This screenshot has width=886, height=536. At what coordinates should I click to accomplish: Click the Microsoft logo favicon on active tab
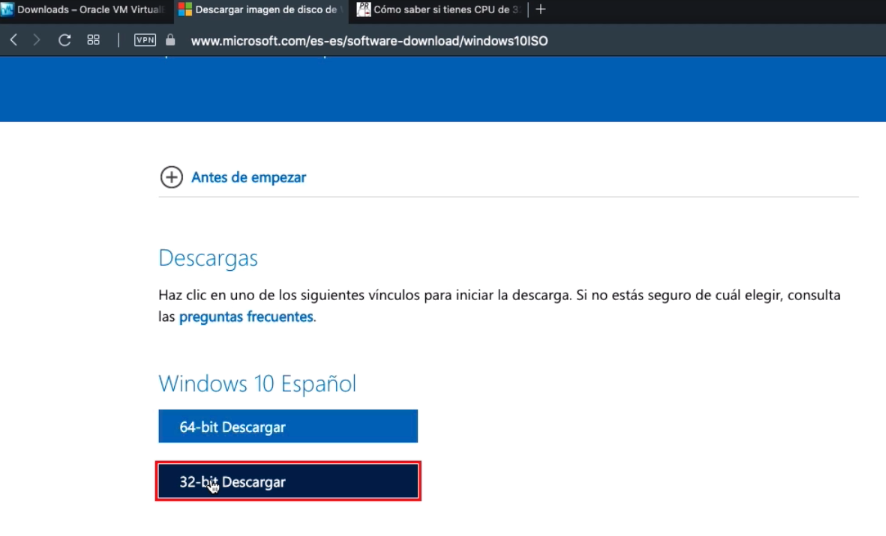tap(185, 10)
